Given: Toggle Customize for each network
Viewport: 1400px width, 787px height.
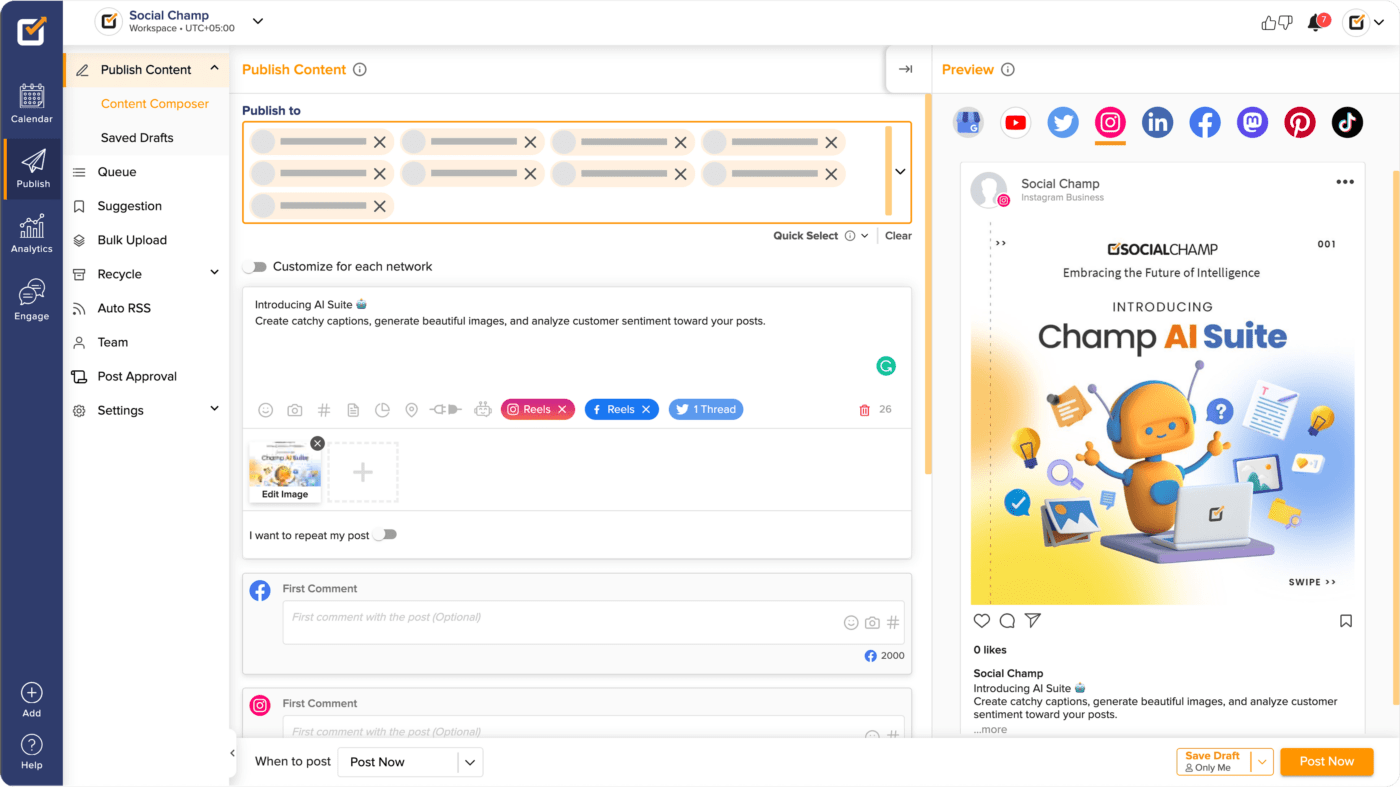Looking at the screenshot, I should click(256, 267).
